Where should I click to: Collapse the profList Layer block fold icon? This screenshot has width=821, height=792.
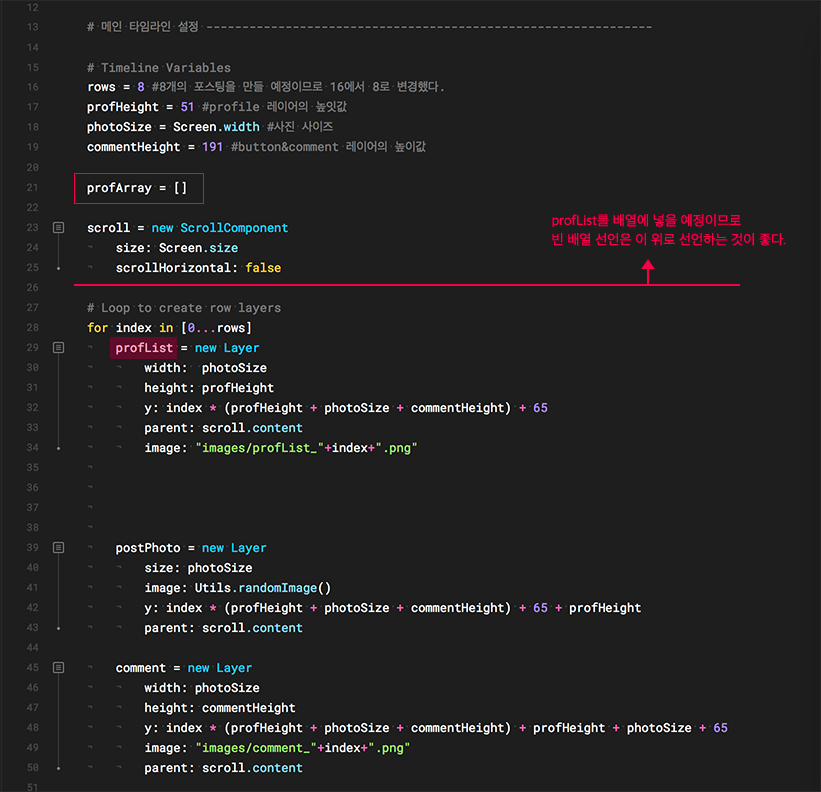(59, 348)
